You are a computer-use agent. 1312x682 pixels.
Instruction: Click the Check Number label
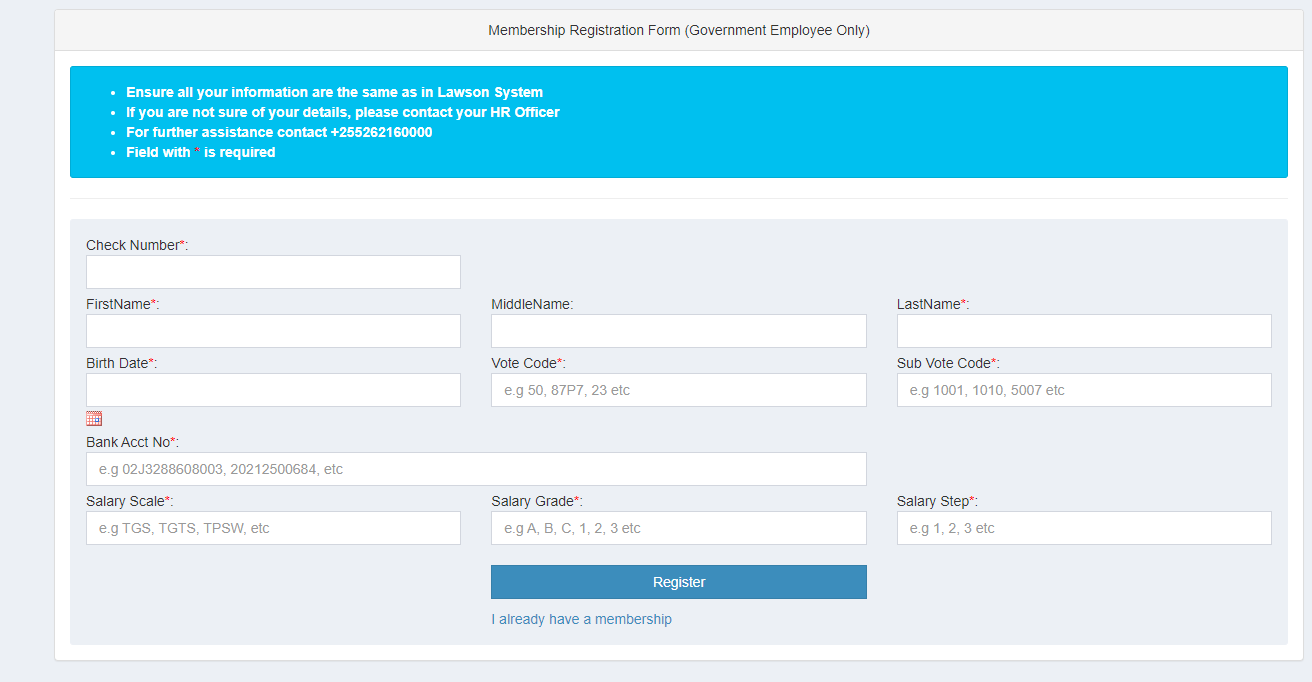135,244
